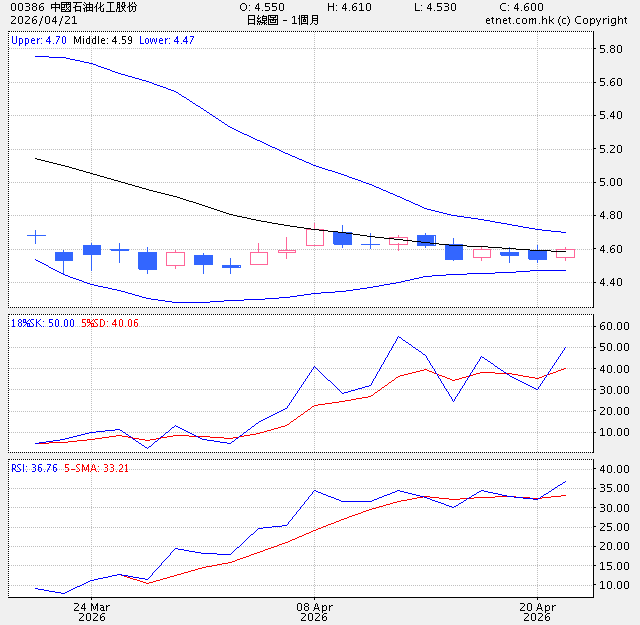Click the 08 Apr 2026 date marker
Viewport: 640px width, 625px height.
[x=314, y=612]
